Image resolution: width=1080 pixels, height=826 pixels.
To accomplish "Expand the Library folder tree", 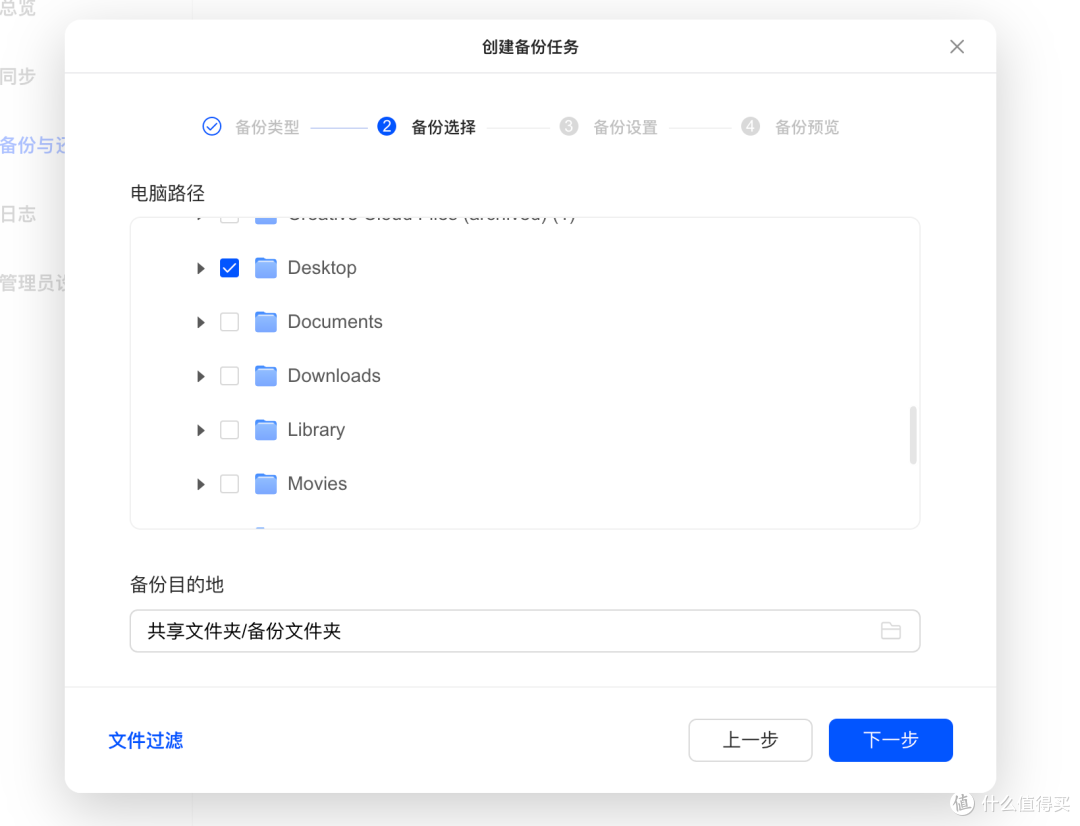I will (200, 430).
